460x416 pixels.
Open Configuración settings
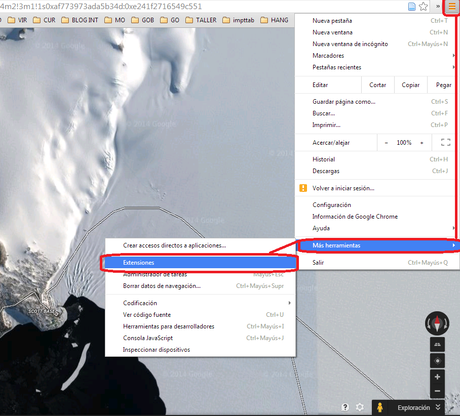(375, 205)
